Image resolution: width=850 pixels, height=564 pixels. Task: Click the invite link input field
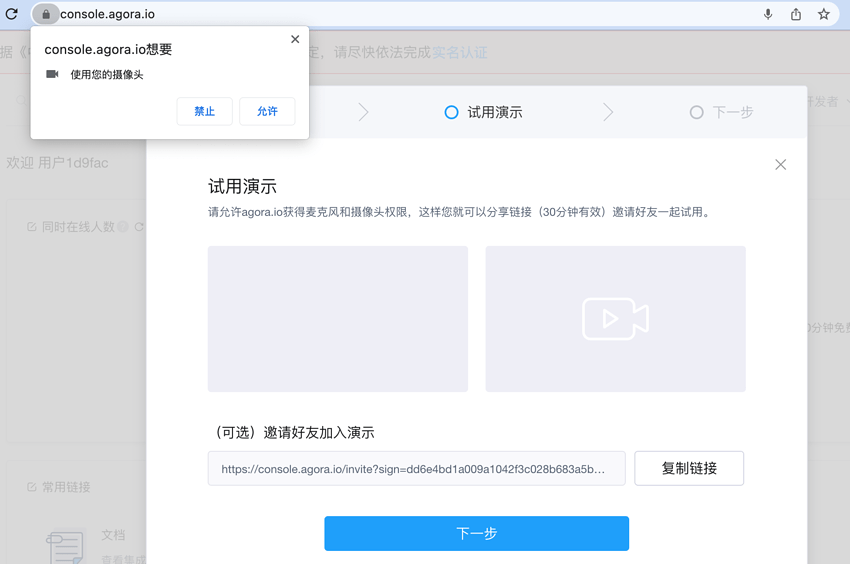pos(416,469)
